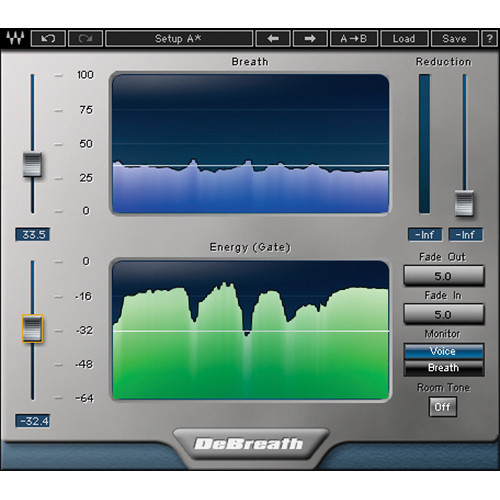Redo the last undone change

(x=85, y=38)
